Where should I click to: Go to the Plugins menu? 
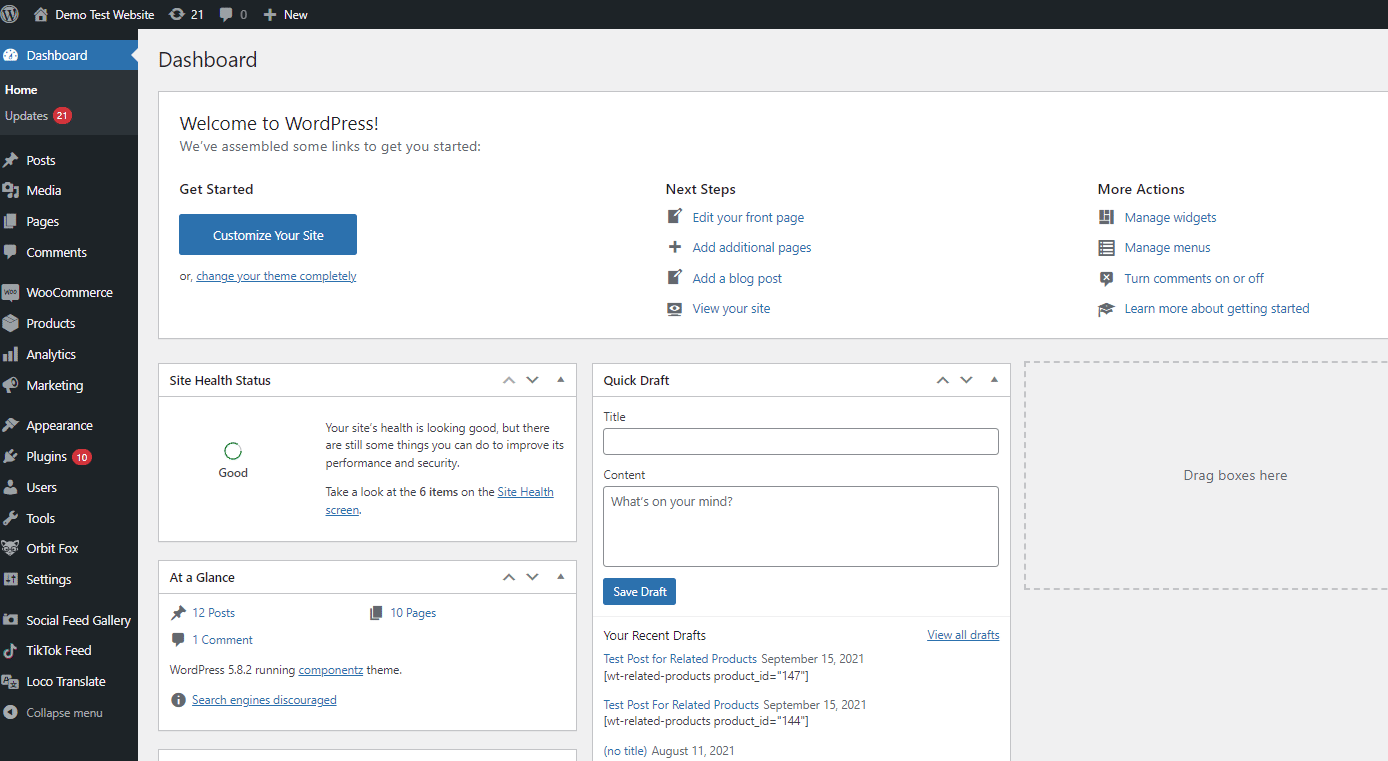click(x=69, y=456)
